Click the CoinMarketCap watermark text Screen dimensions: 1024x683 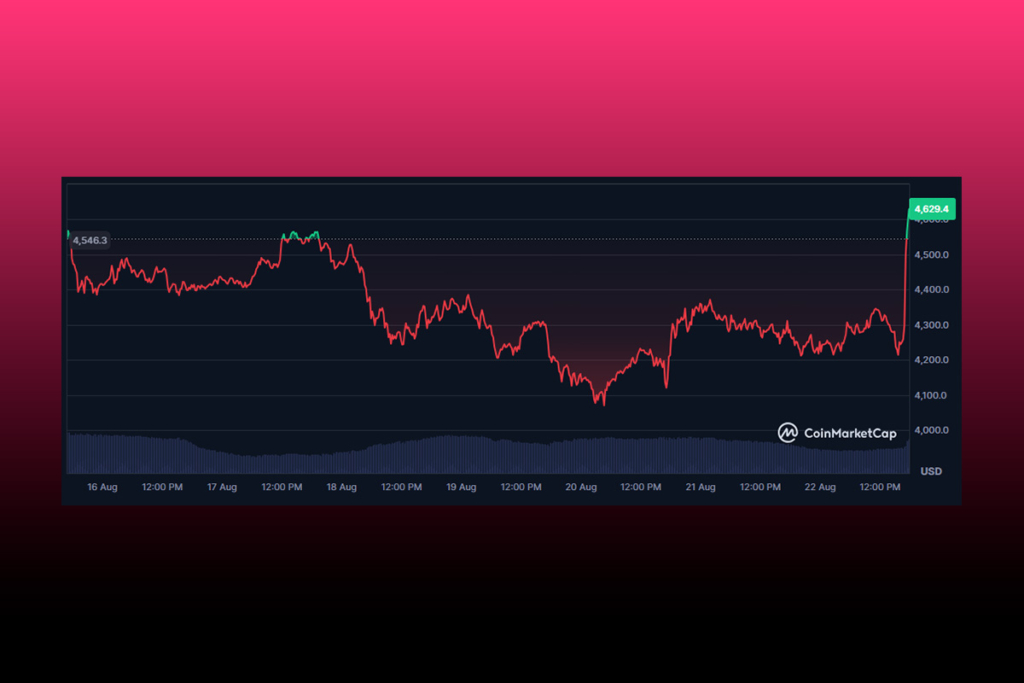(x=849, y=433)
